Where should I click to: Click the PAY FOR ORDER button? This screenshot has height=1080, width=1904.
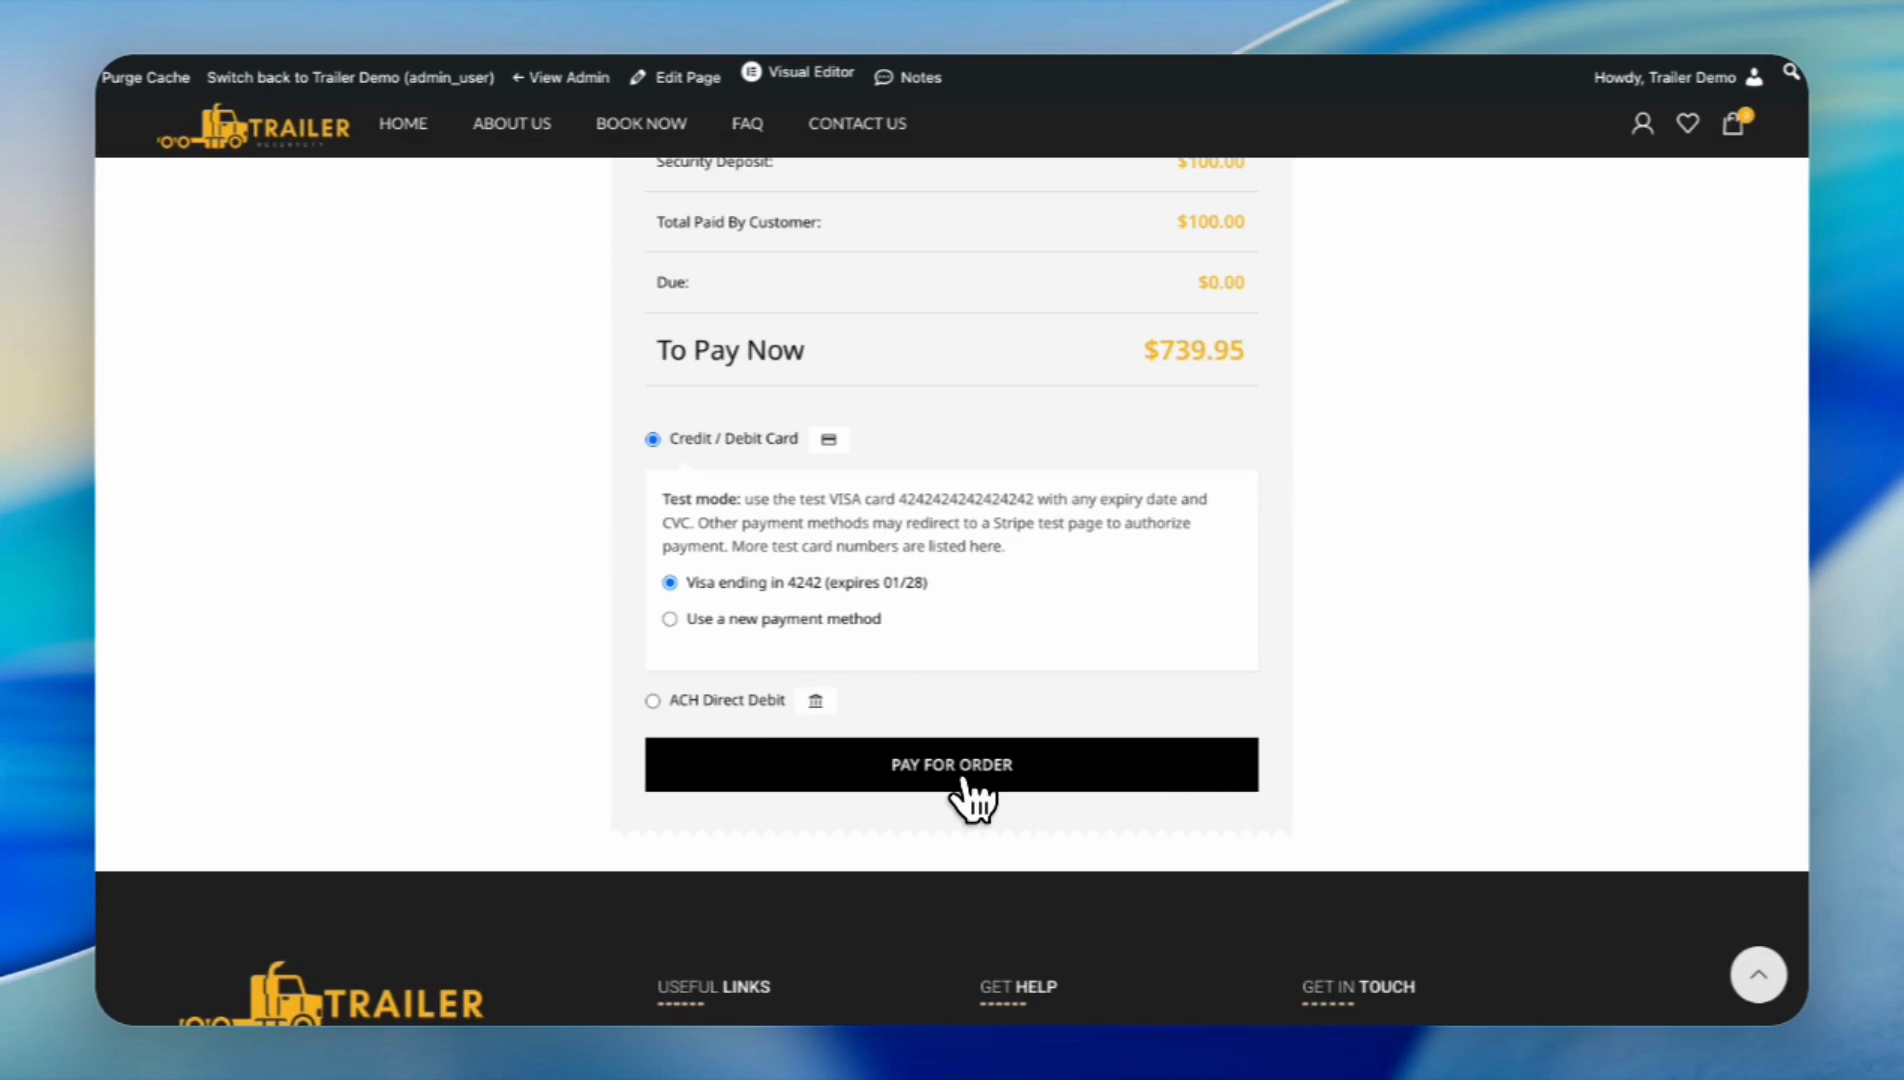pos(951,764)
